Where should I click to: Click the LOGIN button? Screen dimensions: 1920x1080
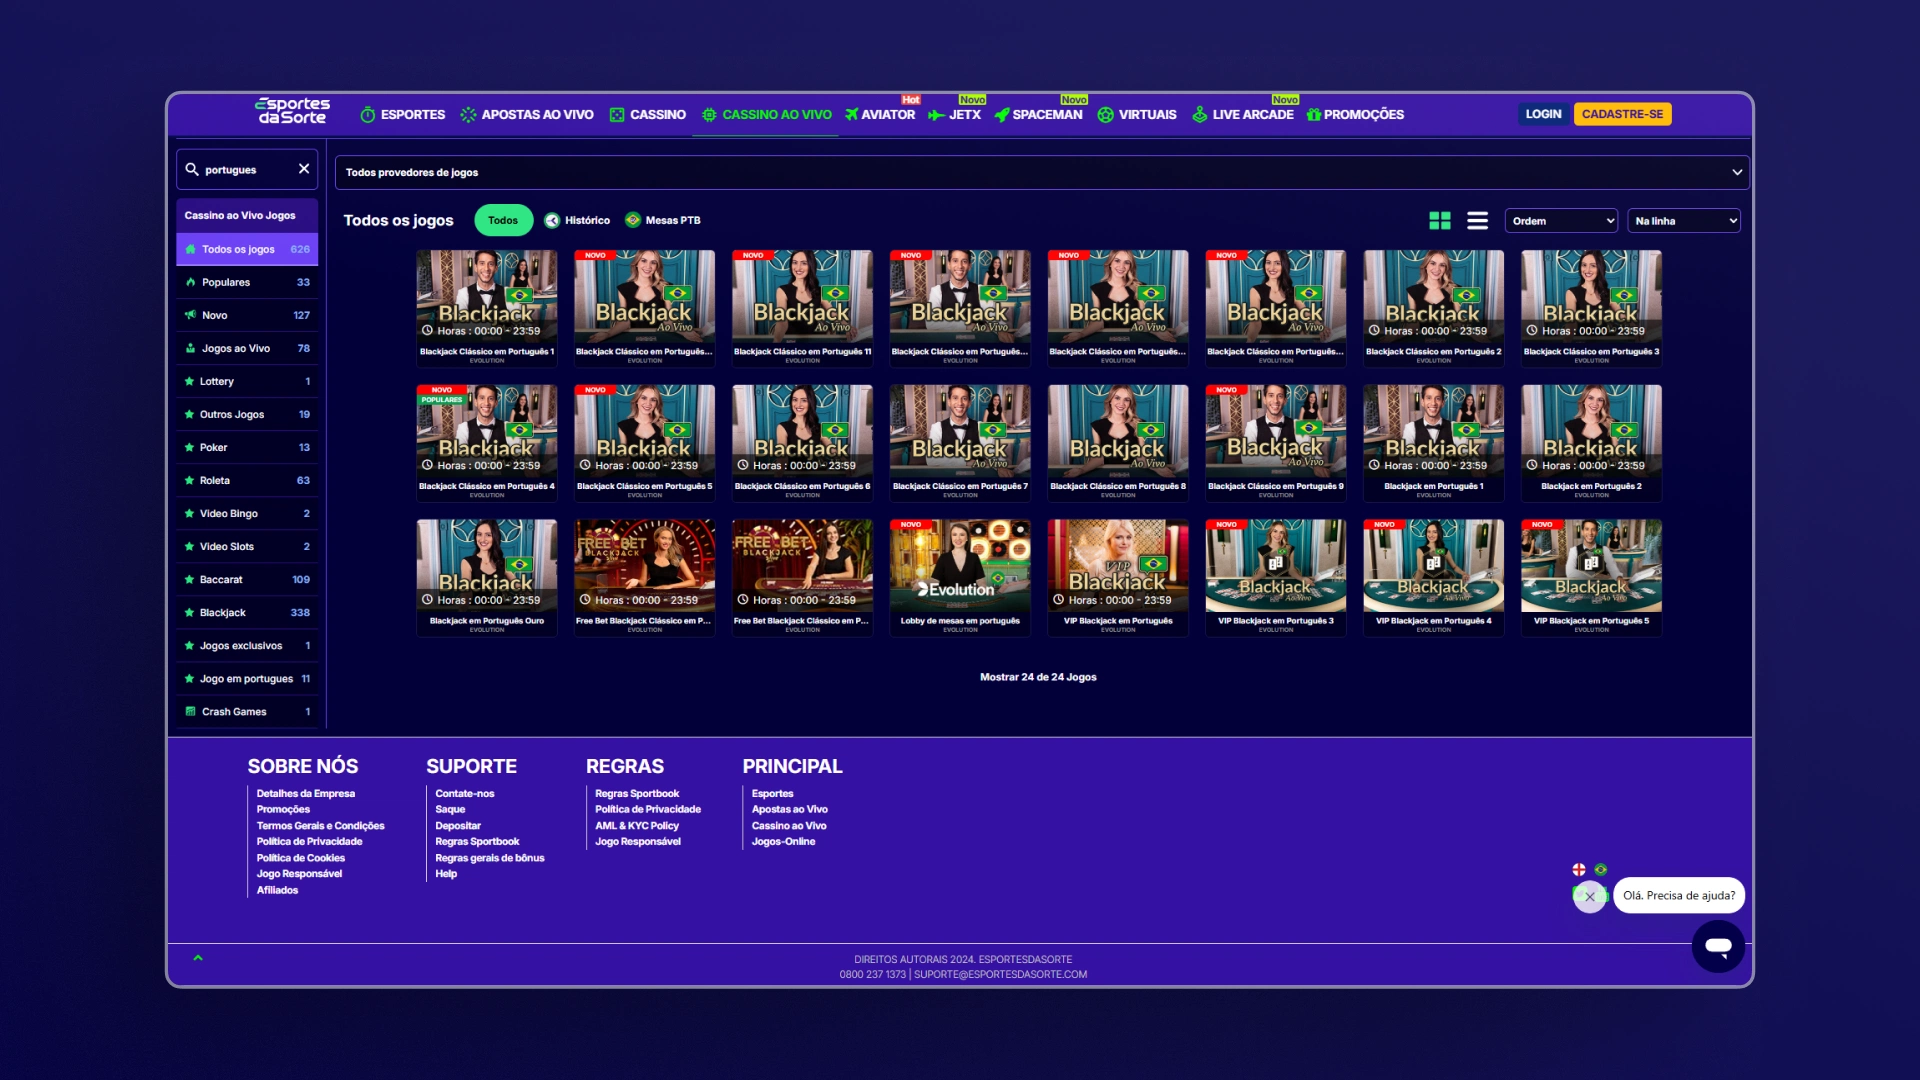(1543, 114)
